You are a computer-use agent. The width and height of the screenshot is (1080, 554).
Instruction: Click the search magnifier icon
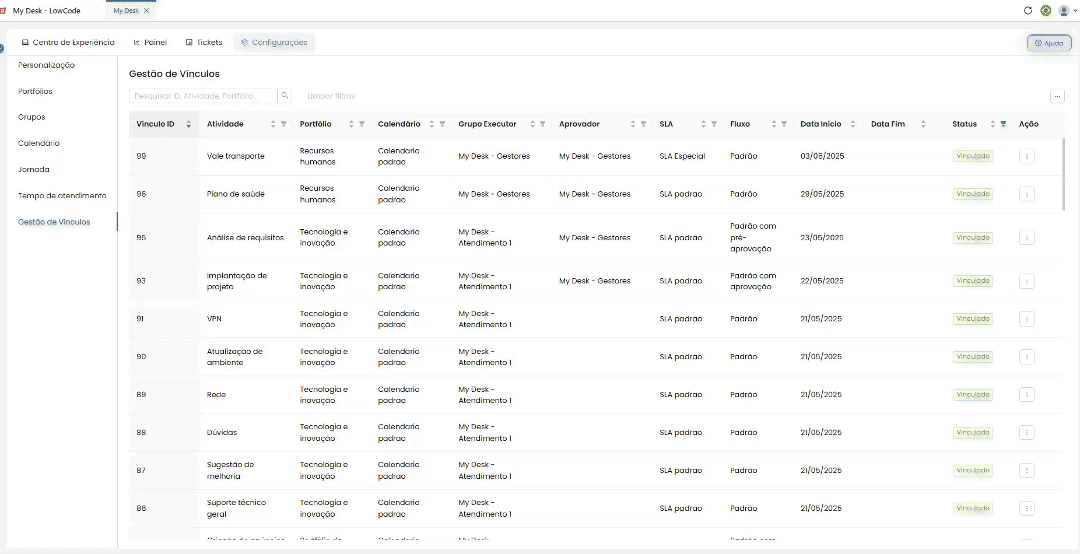click(285, 96)
